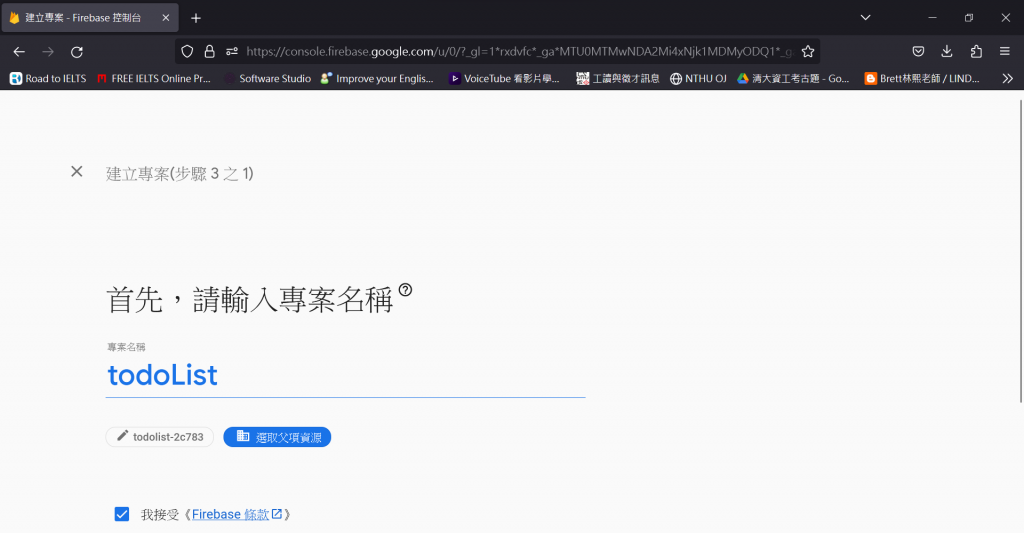Click the select parent resource button

(x=278, y=437)
